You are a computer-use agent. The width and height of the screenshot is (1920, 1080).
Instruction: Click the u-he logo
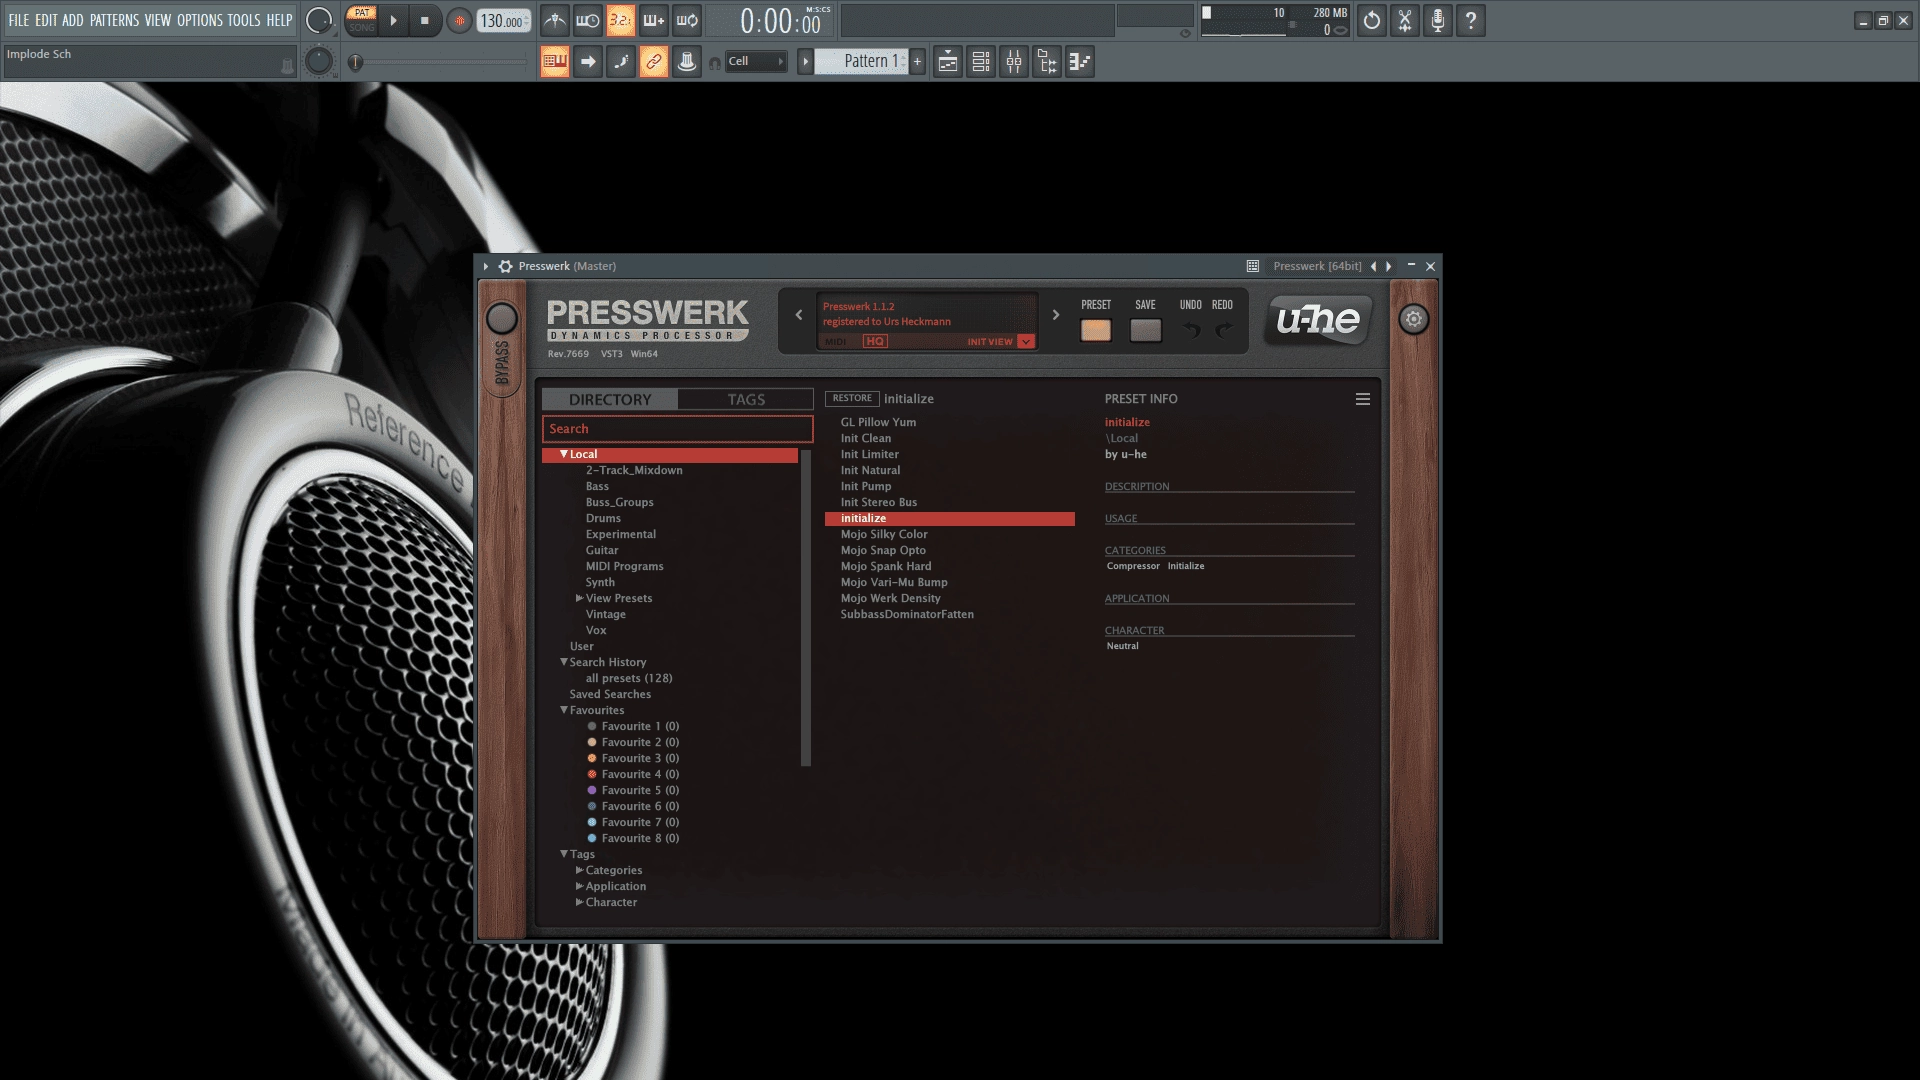(1318, 320)
